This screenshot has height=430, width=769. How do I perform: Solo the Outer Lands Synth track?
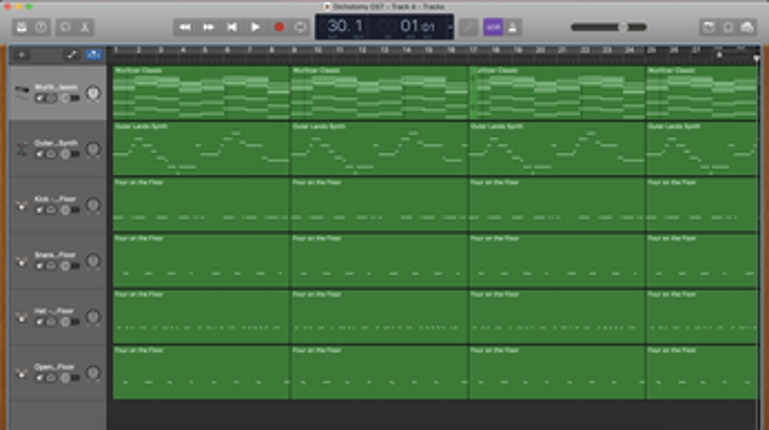(51, 154)
